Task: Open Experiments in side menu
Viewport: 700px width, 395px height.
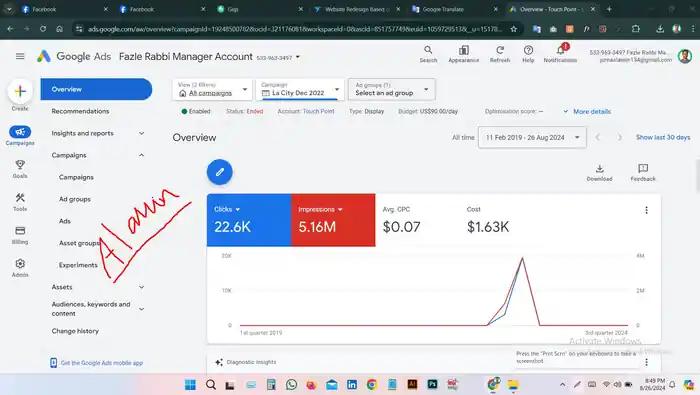Action: point(78,265)
